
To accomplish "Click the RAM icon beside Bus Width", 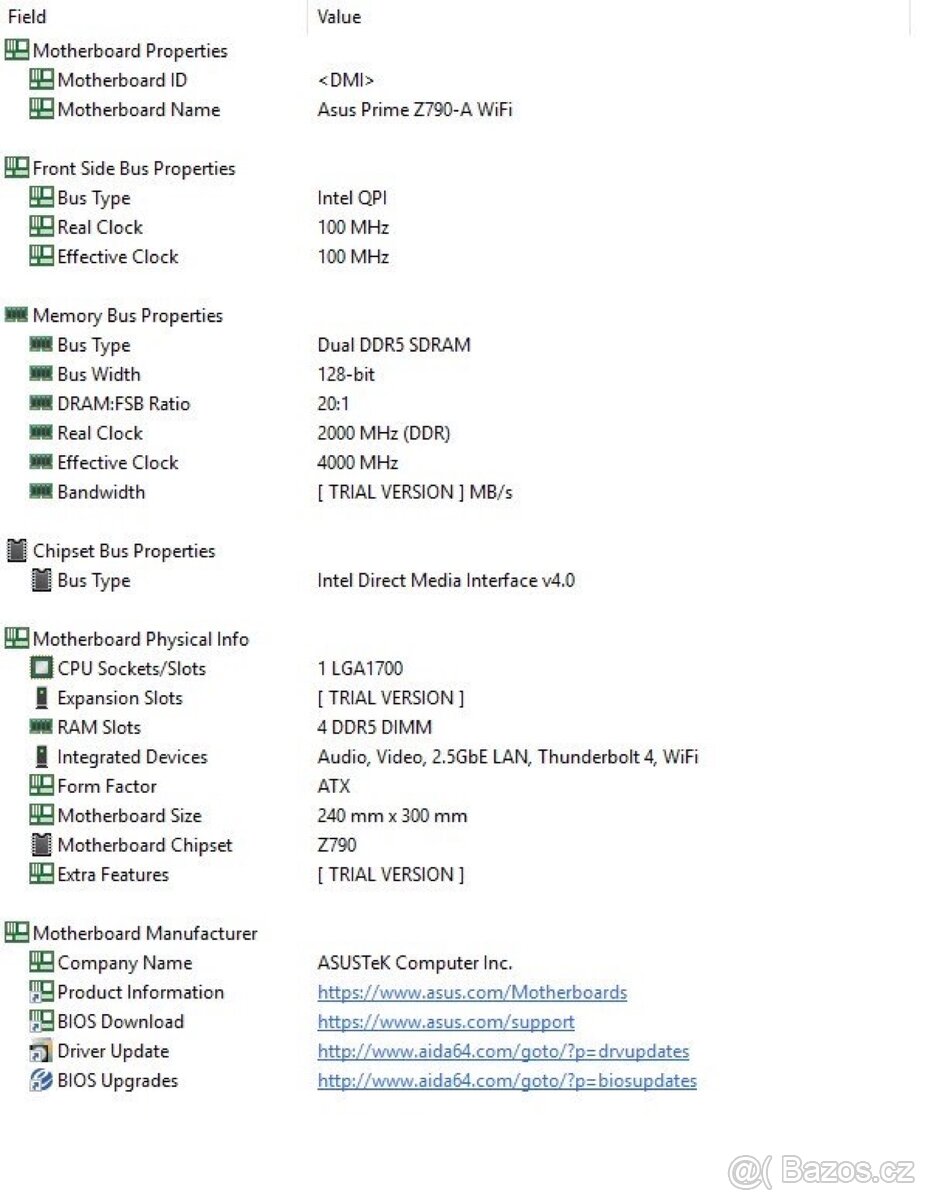I will point(41,374).
